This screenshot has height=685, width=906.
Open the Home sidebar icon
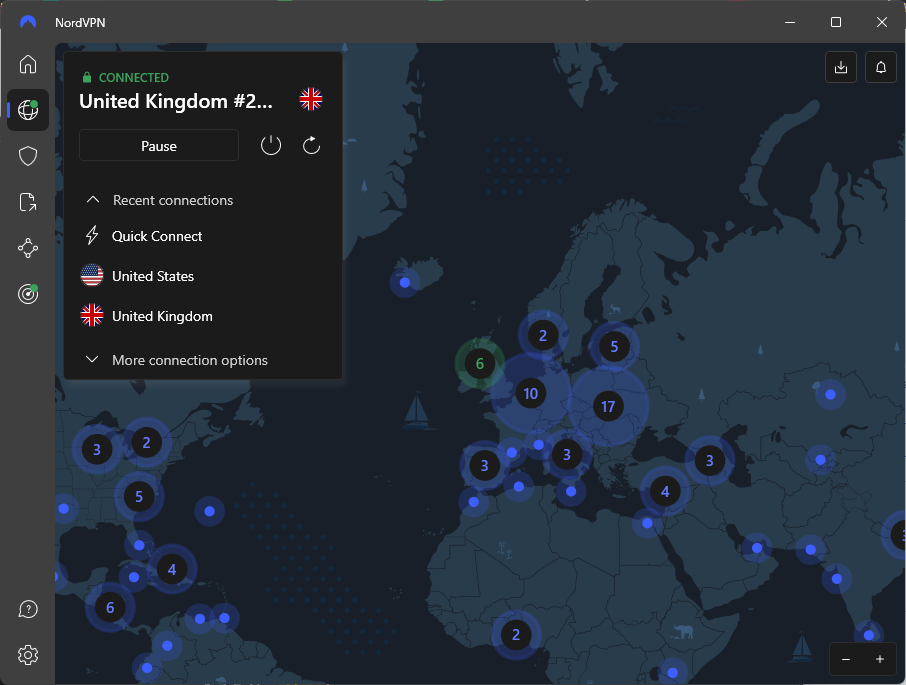pos(28,64)
